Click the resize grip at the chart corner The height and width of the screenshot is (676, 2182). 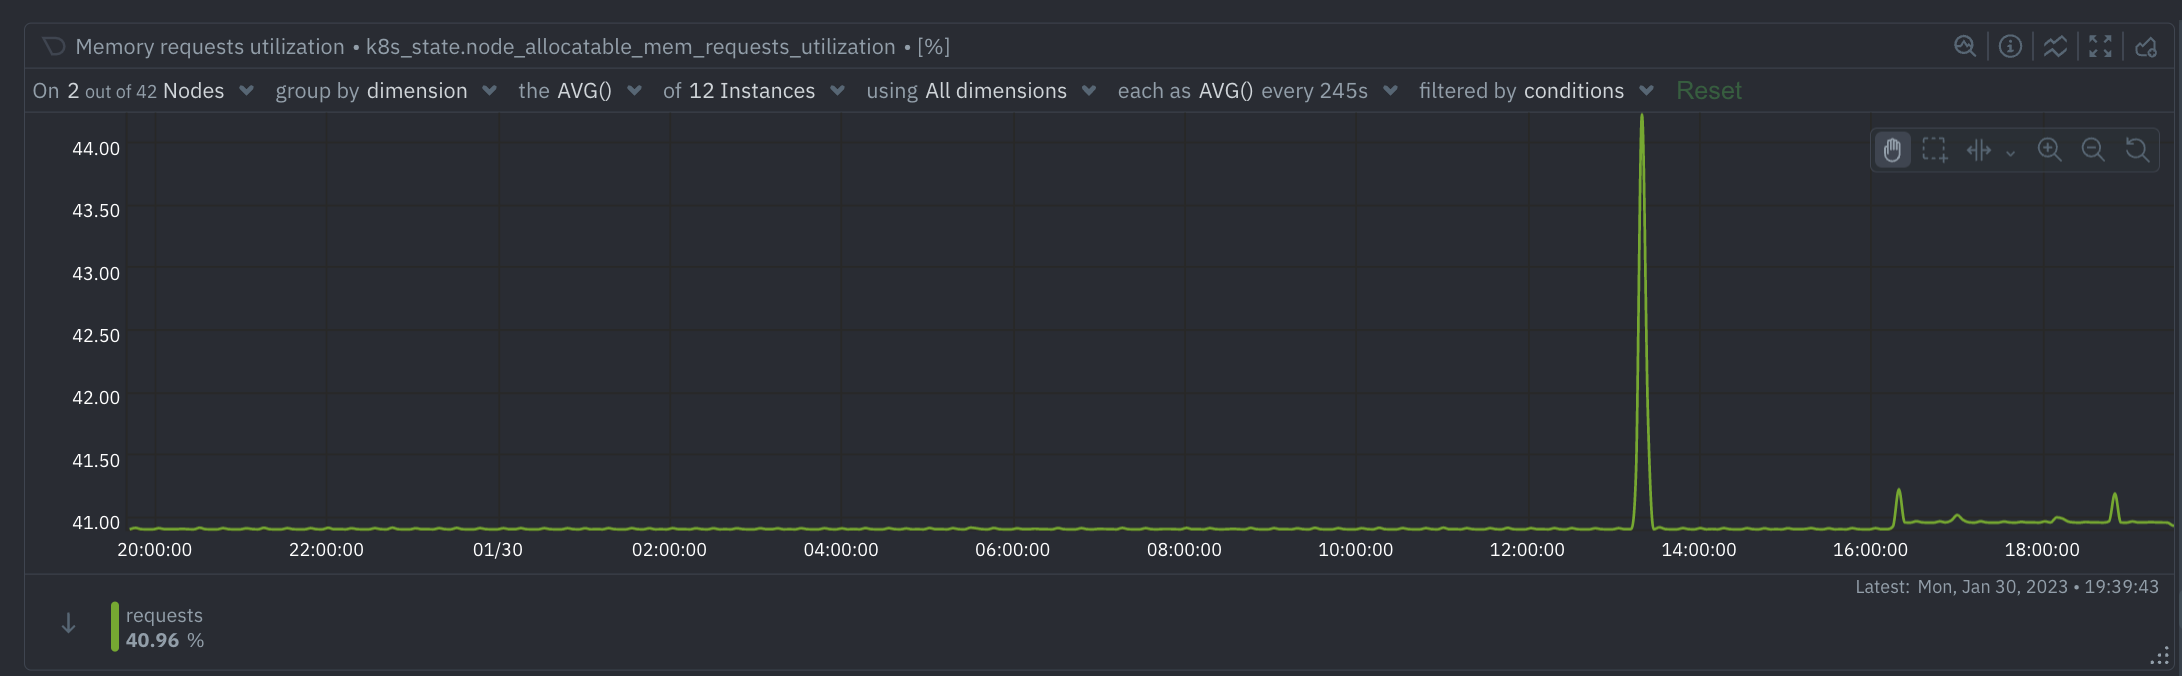click(x=2160, y=656)
